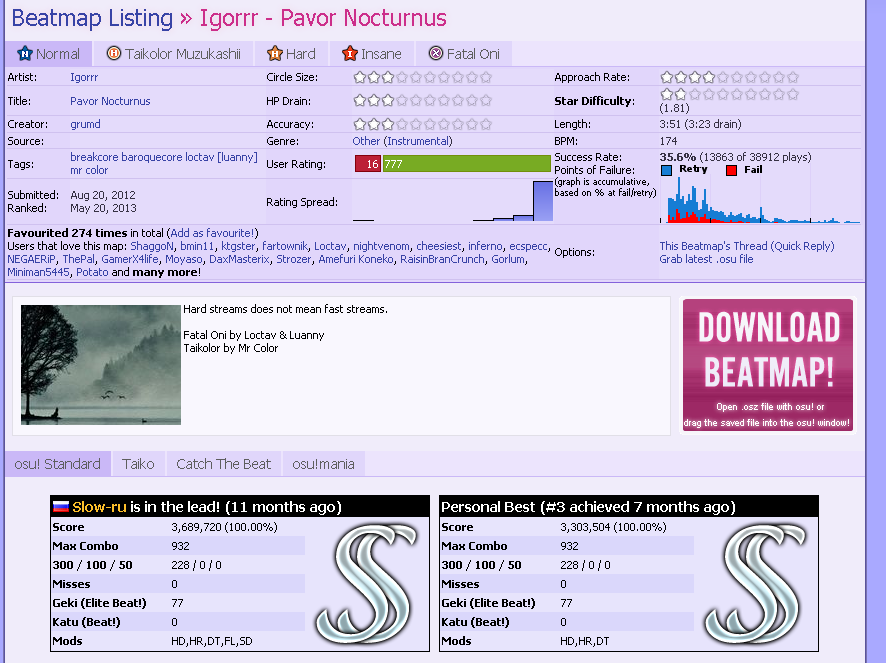Open the Other genre link
The height and width of the screenshot is (663, 886).
point(366,141)
